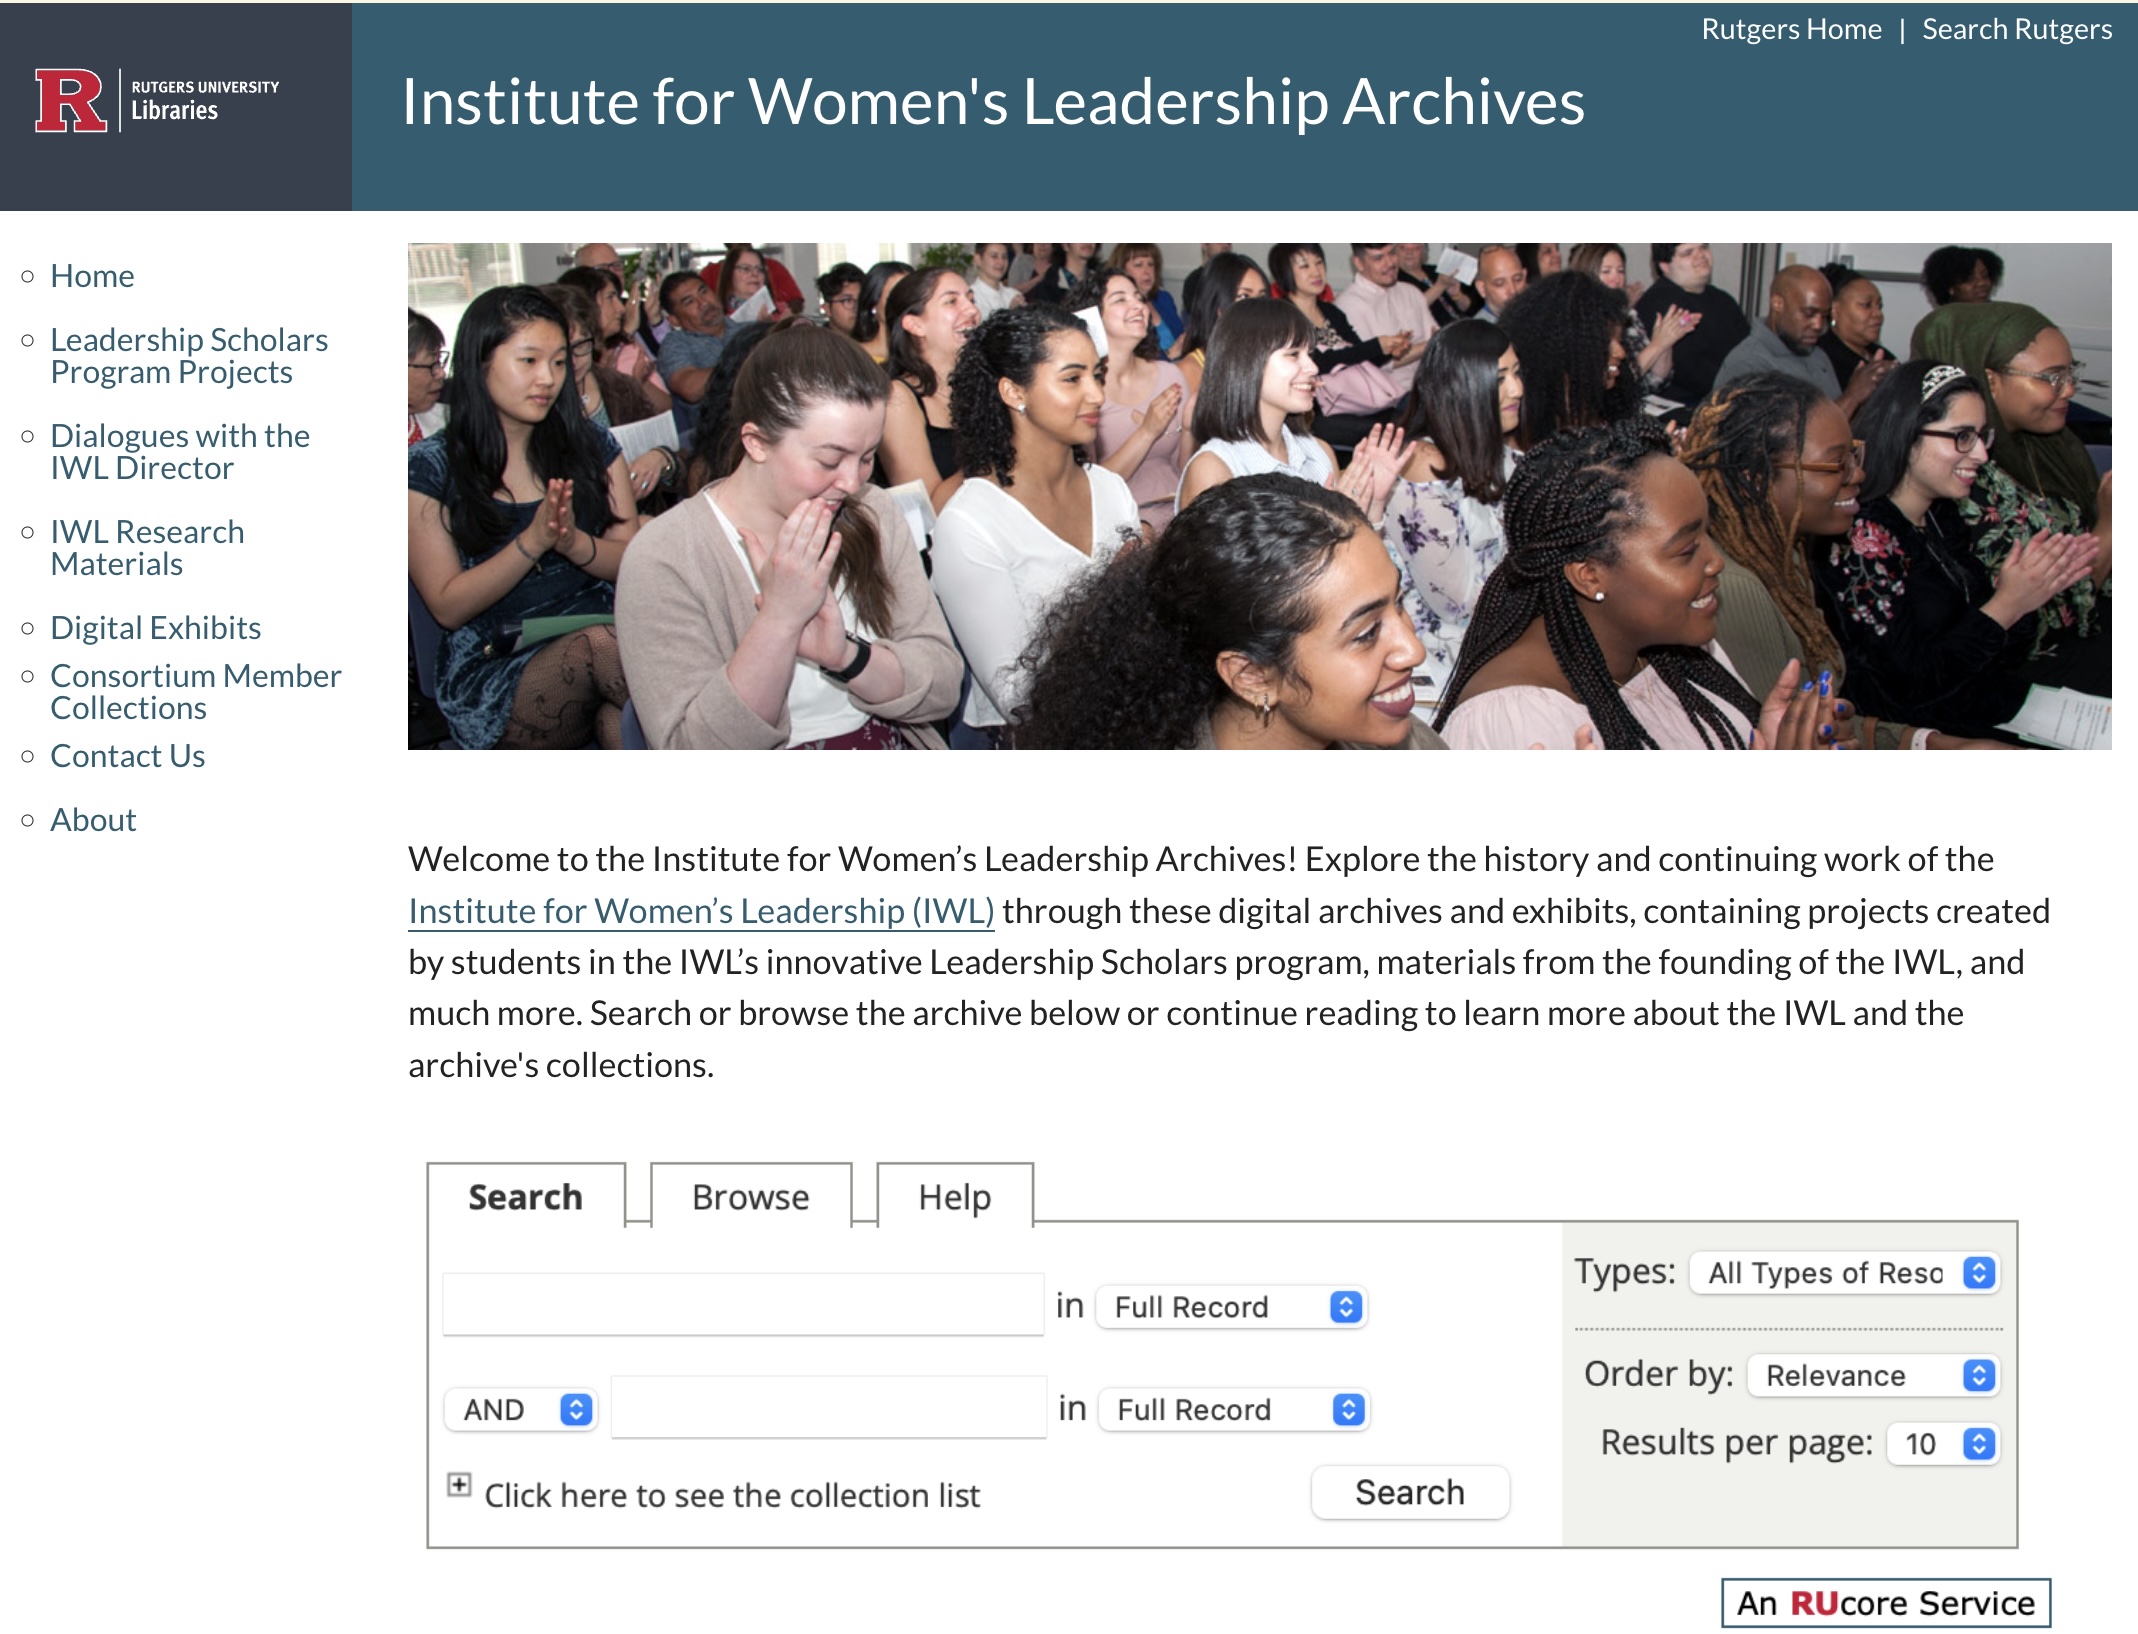Click the RUcore Service badge
This screenshot has height=1634, width=2138.
click(1885, 1603)
